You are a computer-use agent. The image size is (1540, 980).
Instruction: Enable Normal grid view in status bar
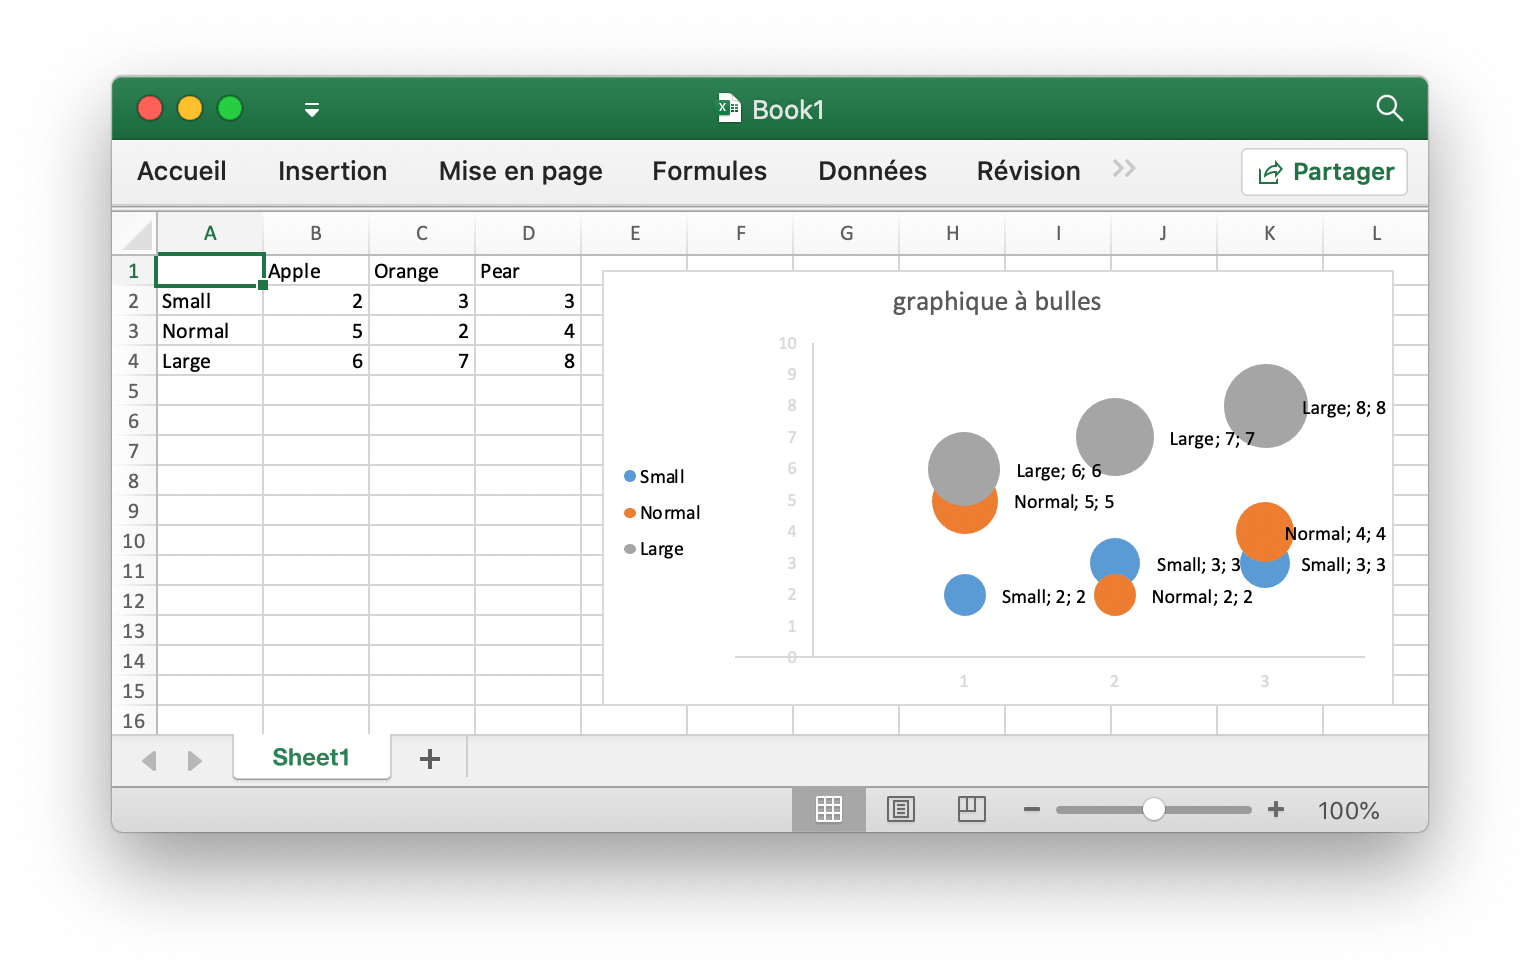pyautogui.click(x=829, y=810)
